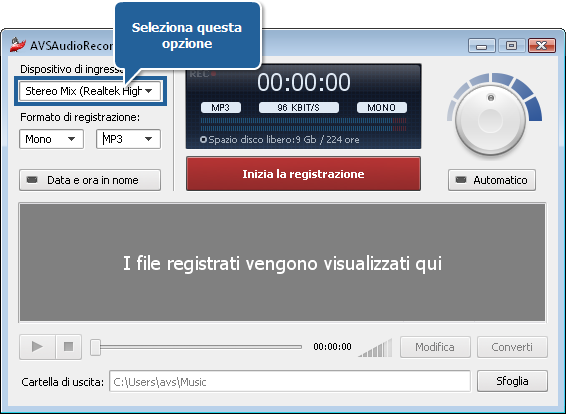Click the round recording level knob

click(491, 119)
